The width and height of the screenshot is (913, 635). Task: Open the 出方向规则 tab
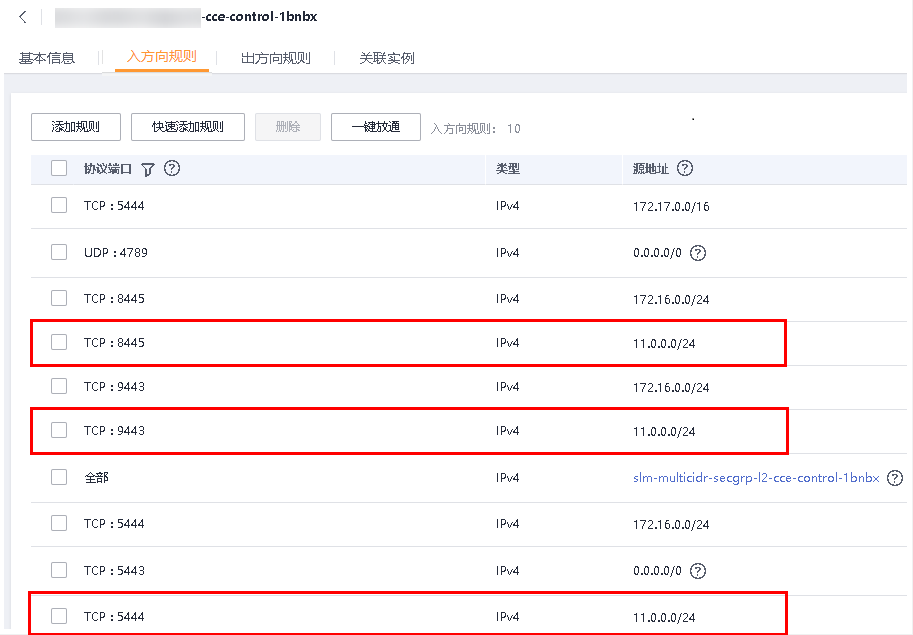pyautogui.click(x=276, y=58)
